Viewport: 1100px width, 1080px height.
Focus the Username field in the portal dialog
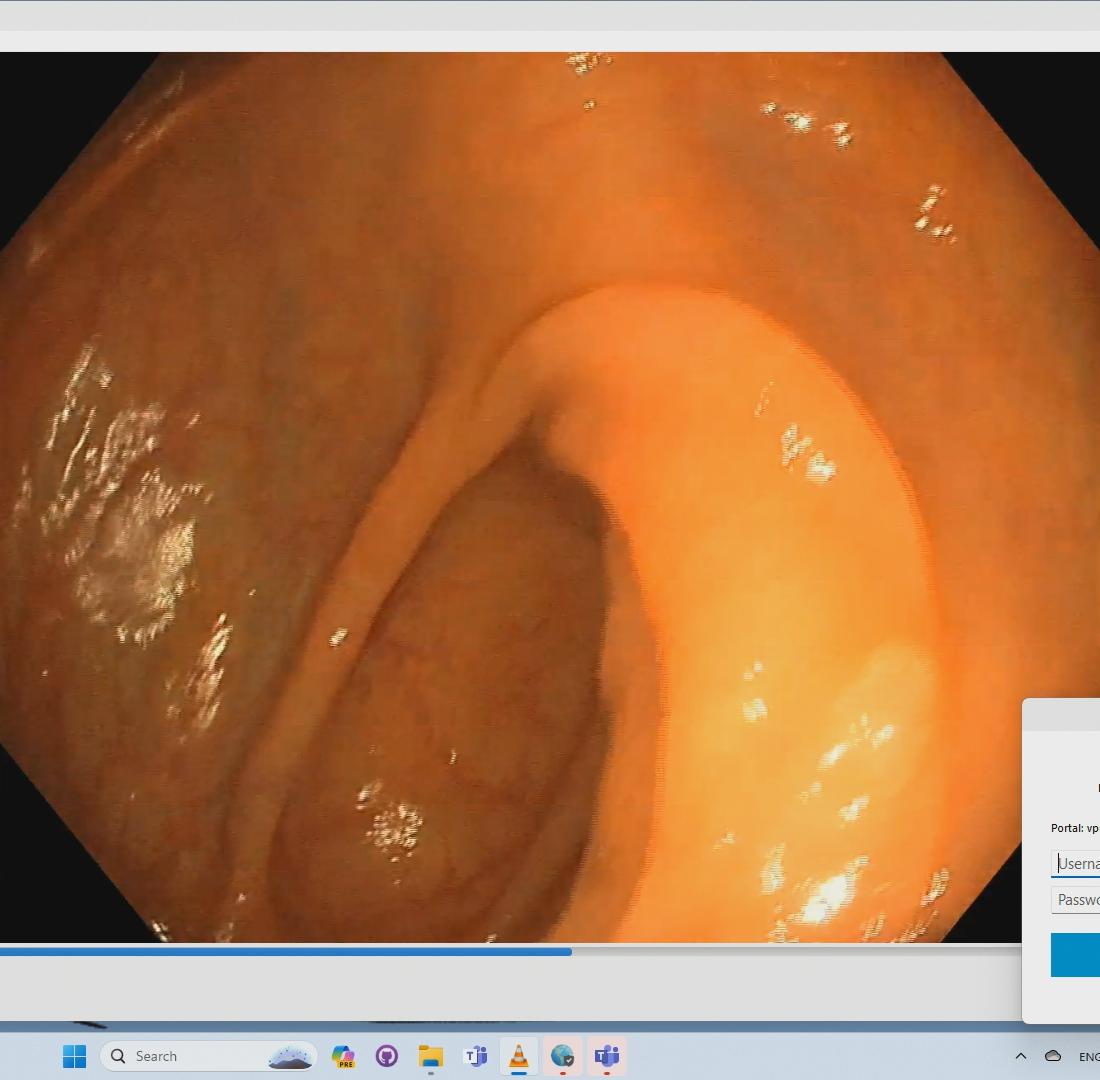tap(1075, 864)
